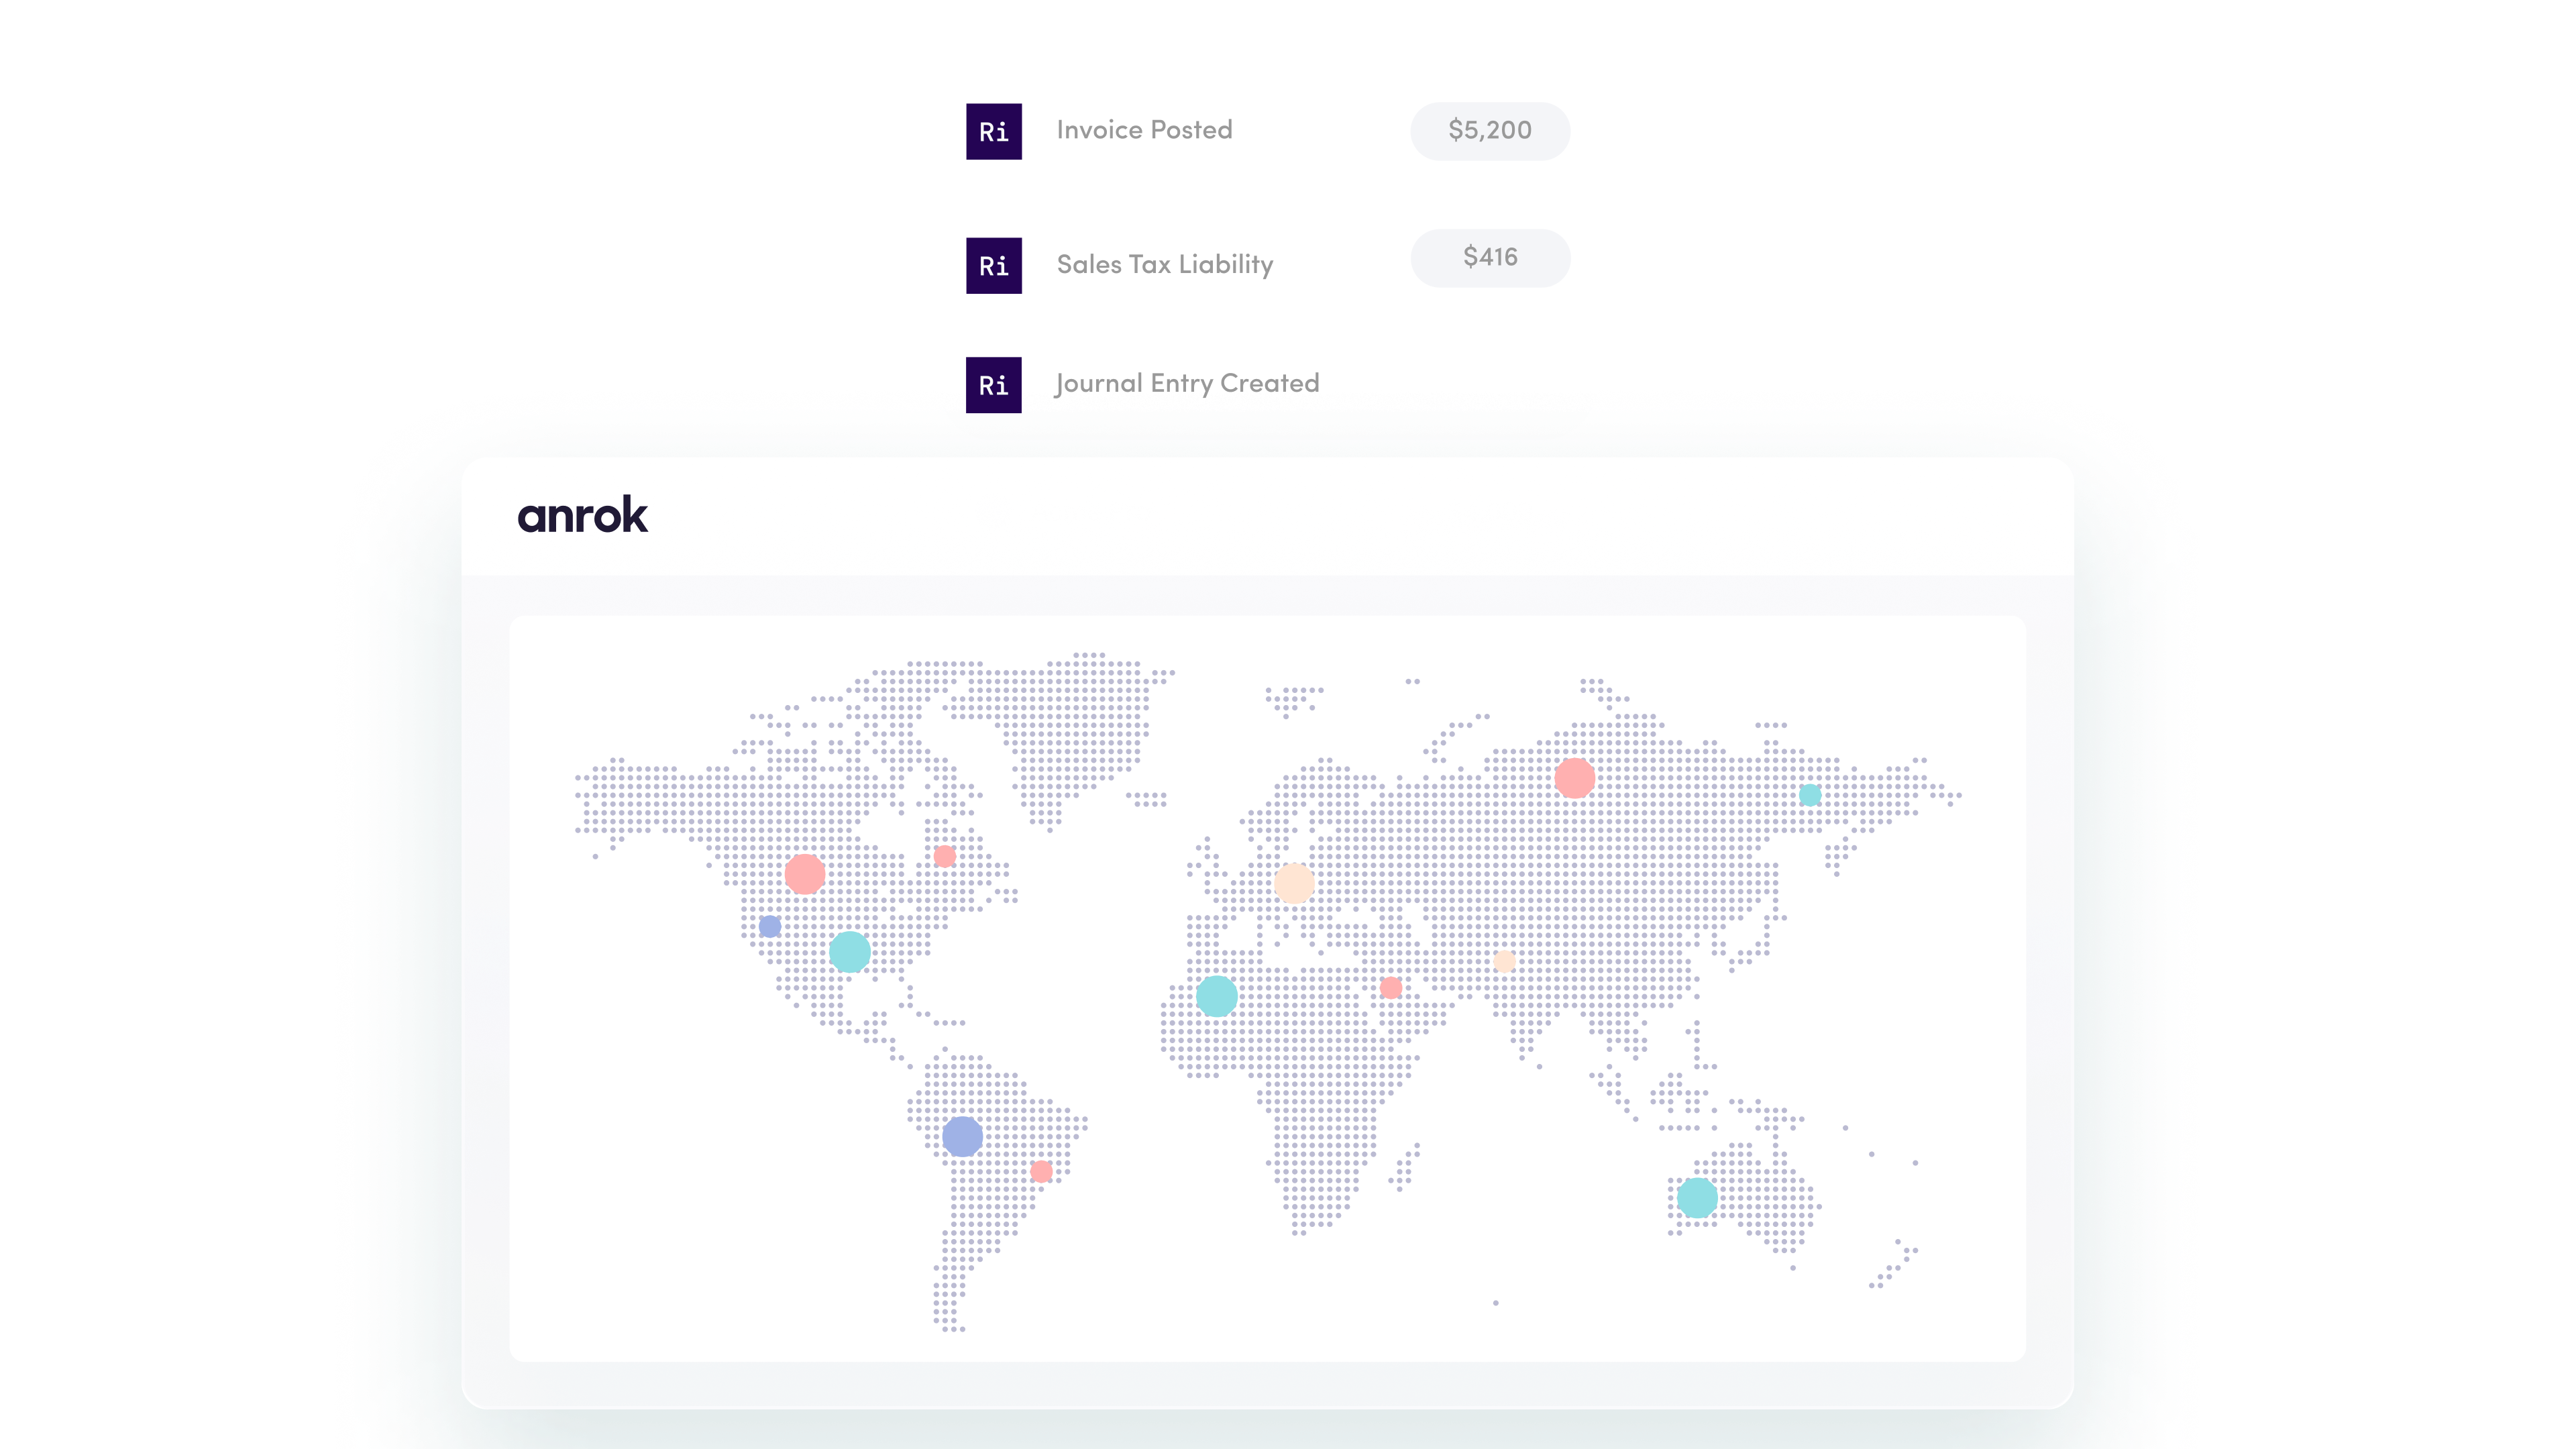
Task: Select the large pink marker in western North America
Action: (x=804, y=874)
